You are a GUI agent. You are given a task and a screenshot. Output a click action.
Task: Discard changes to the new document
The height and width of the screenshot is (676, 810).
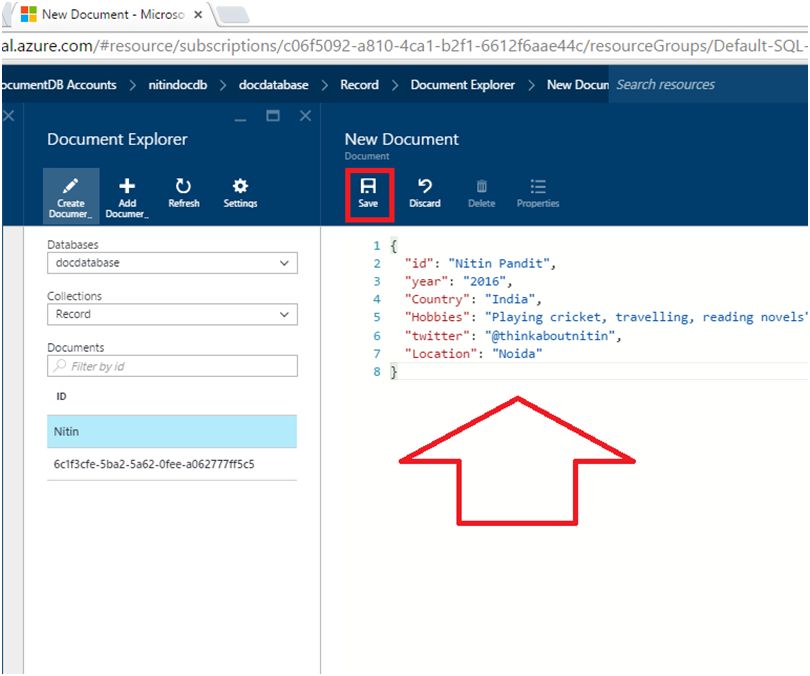425,193
